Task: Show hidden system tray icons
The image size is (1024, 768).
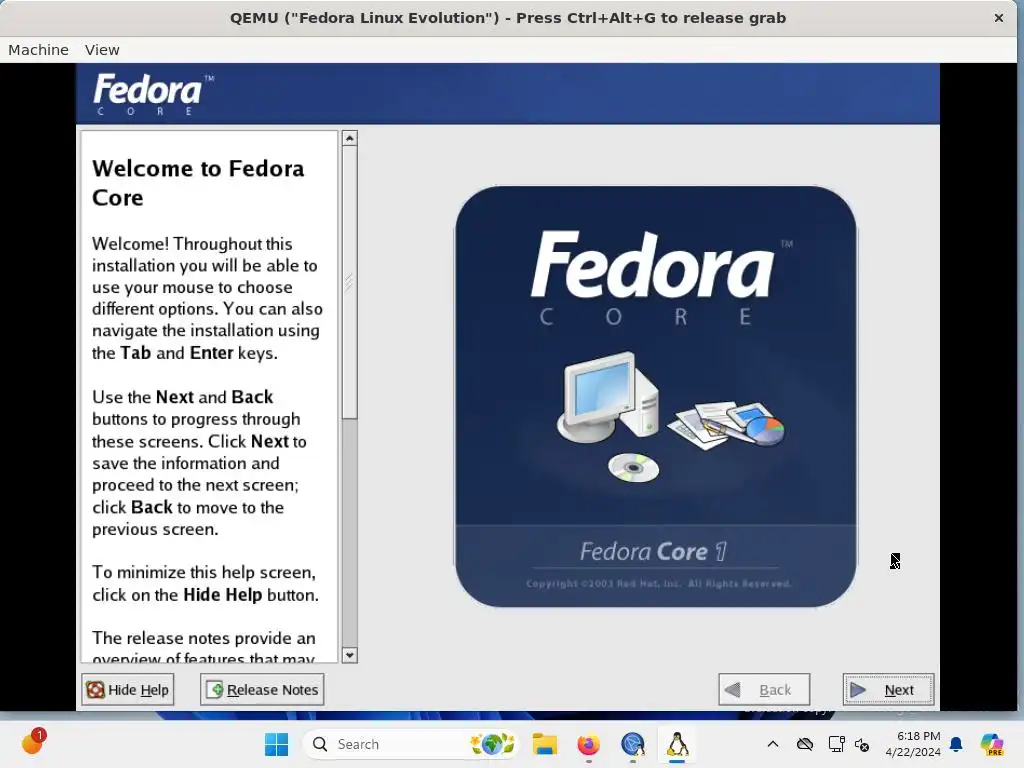Action: [773, 744]
